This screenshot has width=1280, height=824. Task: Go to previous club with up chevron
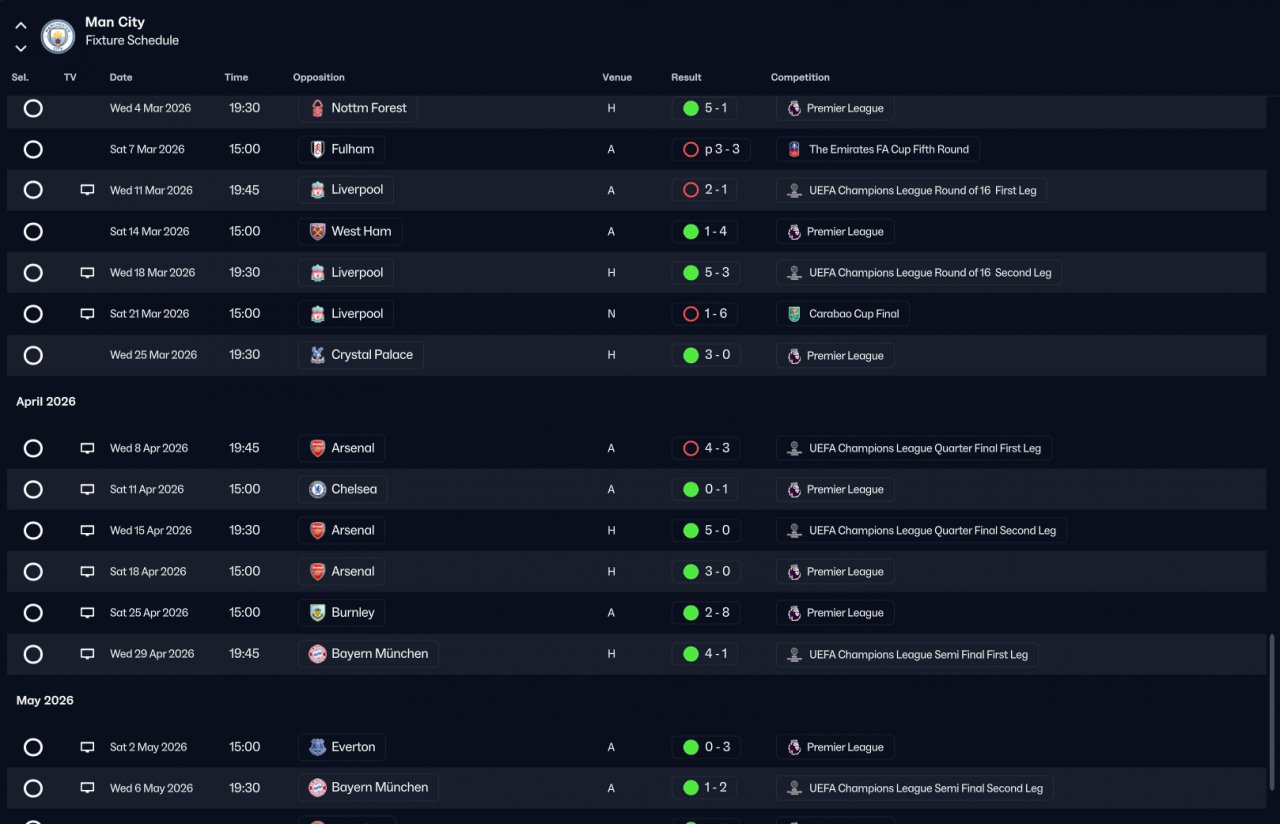point(21,26)
